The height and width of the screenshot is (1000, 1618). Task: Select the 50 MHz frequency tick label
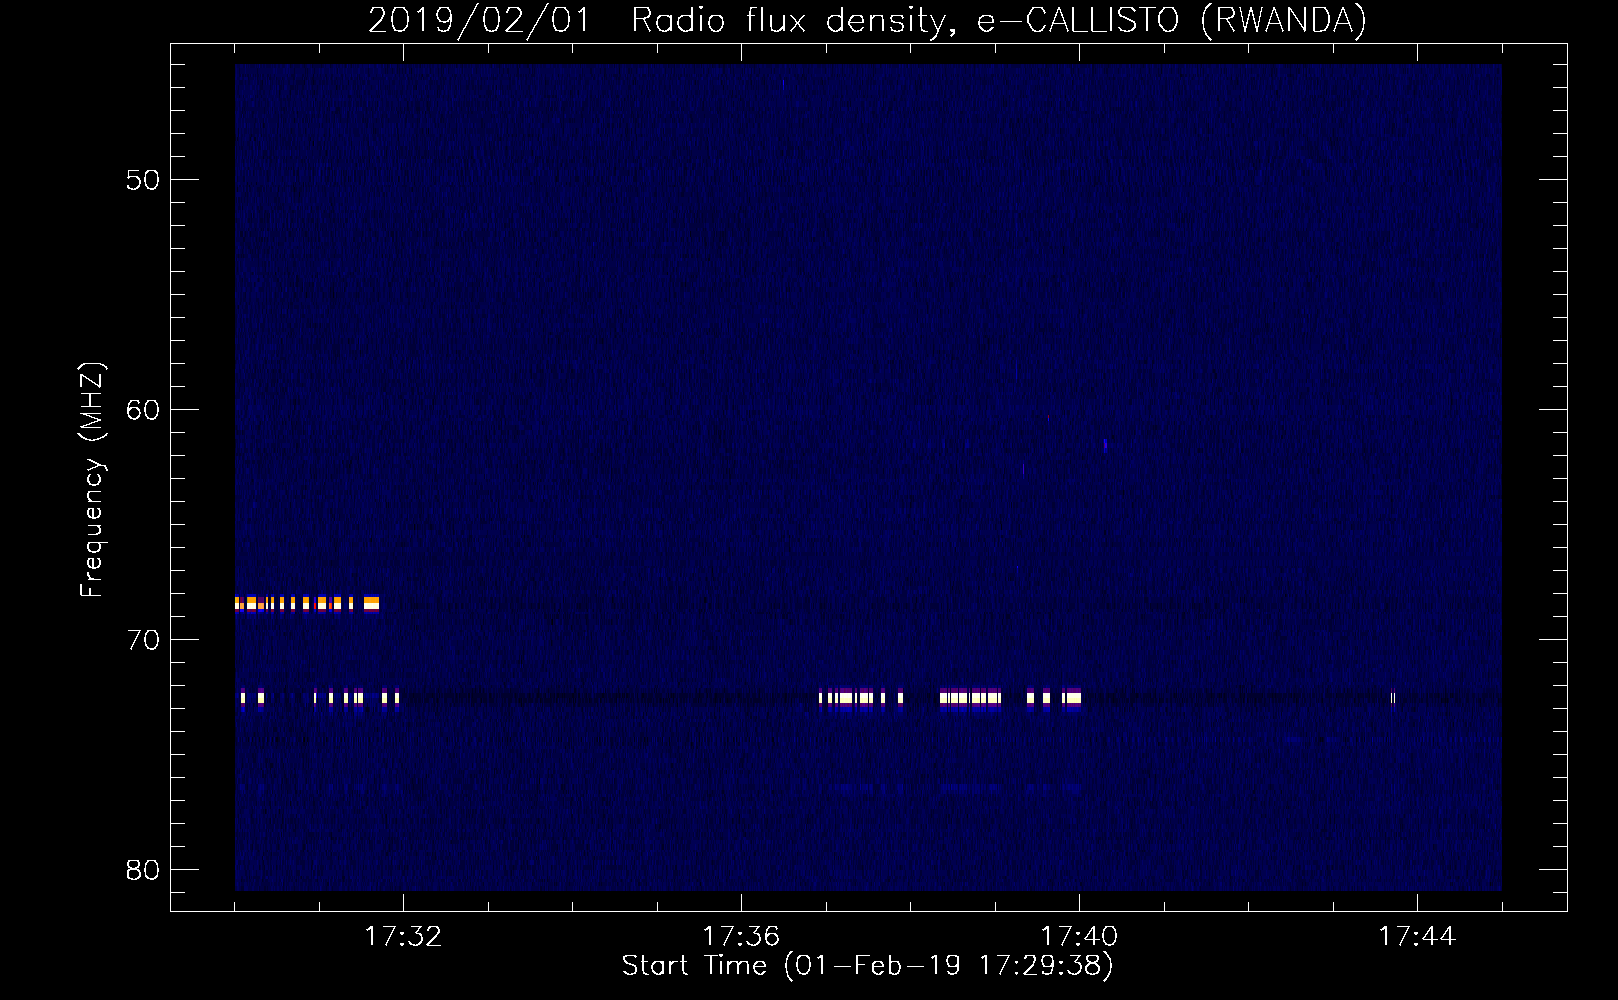pyautogui.click(x=143, y=180)
